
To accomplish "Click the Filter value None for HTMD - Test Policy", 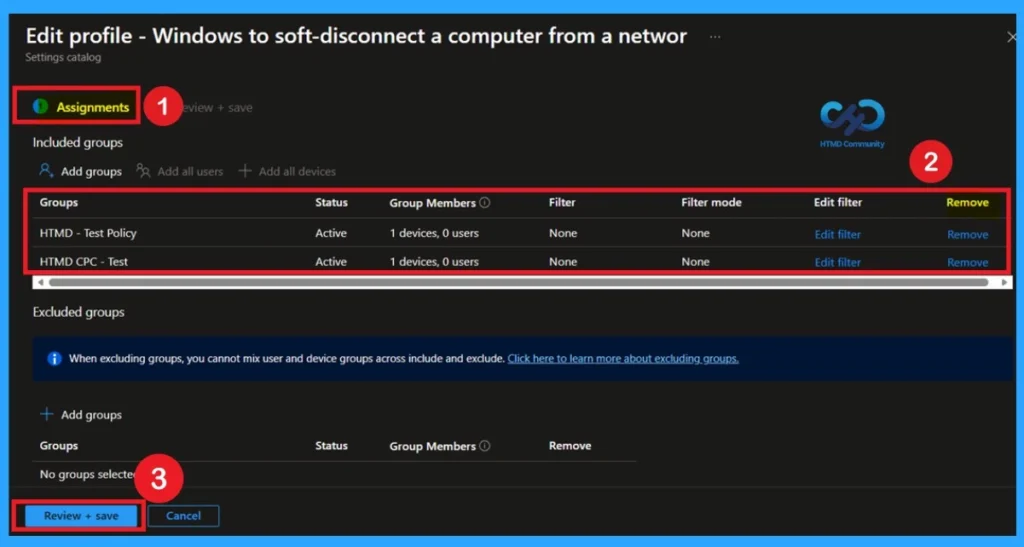I will pyautogui.click(x=563, y=233).
